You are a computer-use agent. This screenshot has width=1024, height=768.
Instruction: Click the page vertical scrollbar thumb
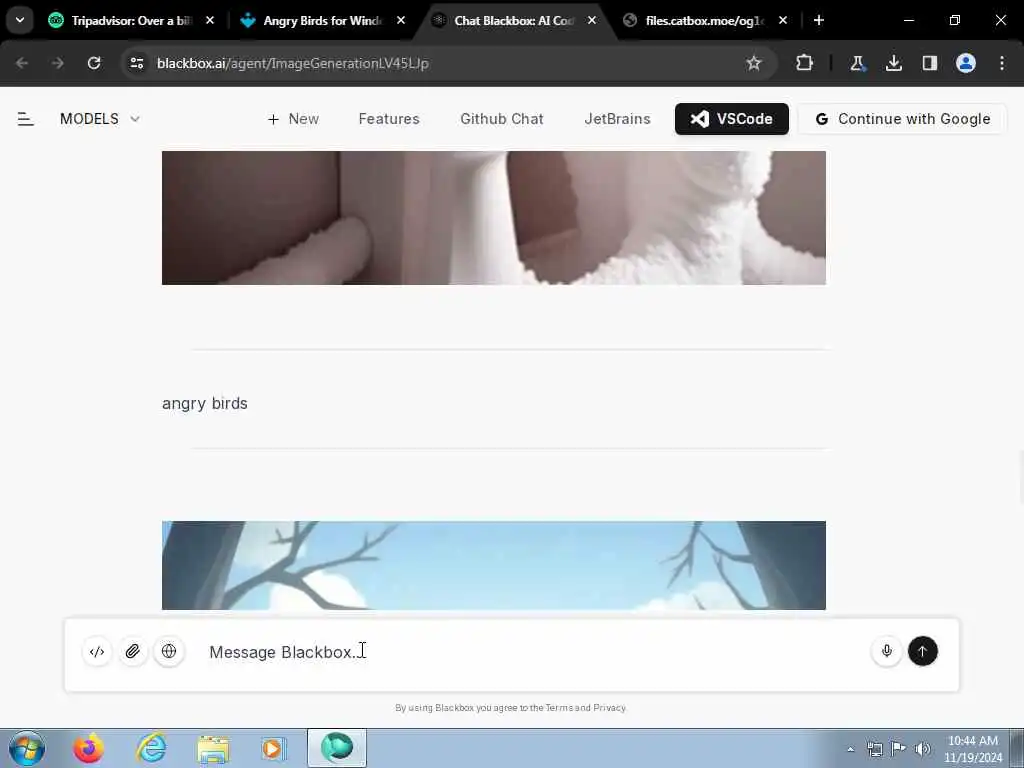(x=1020, y=477)
